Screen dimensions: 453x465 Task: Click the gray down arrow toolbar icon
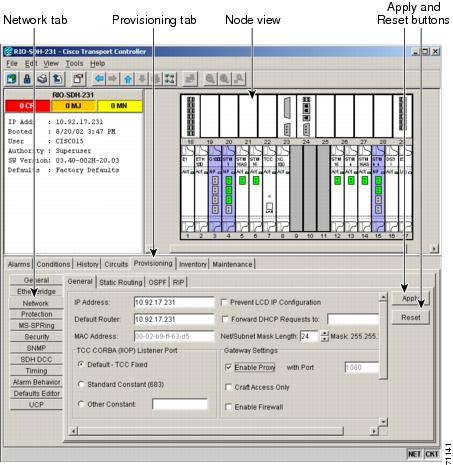142,79
